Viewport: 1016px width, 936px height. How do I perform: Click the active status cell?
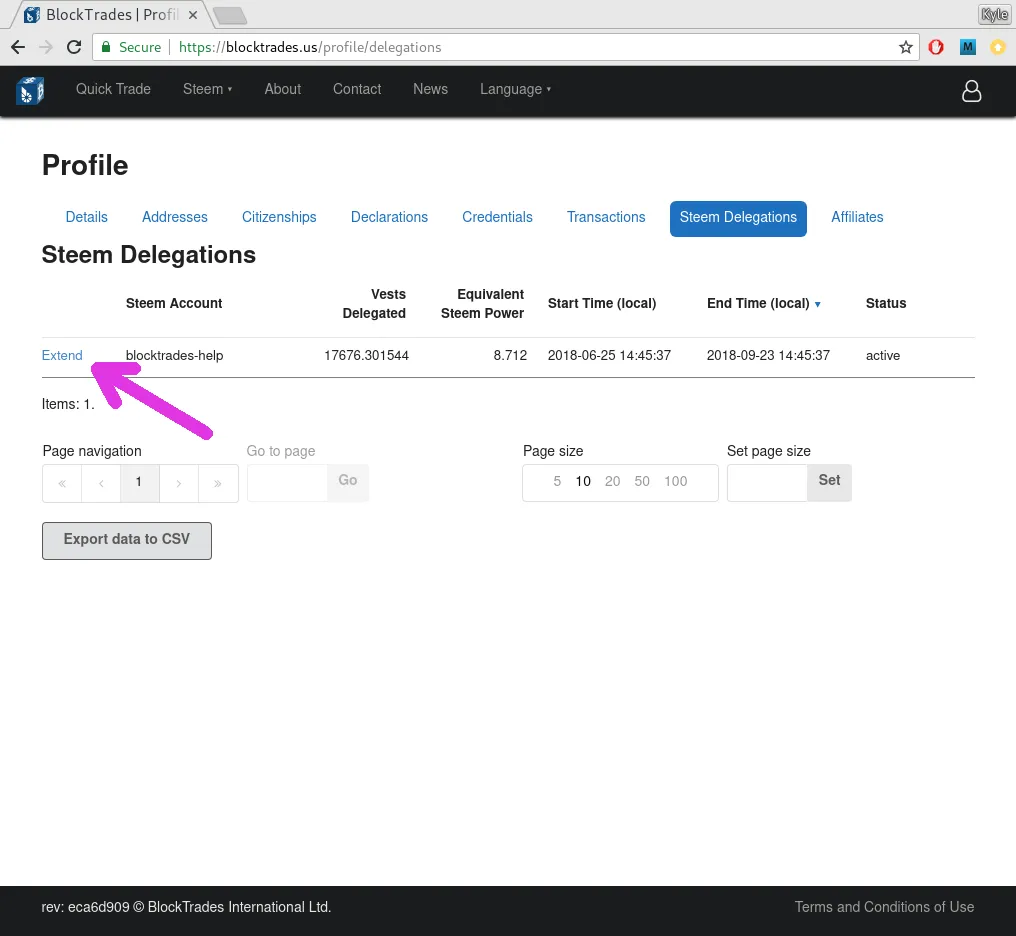[x=883, y=355]
